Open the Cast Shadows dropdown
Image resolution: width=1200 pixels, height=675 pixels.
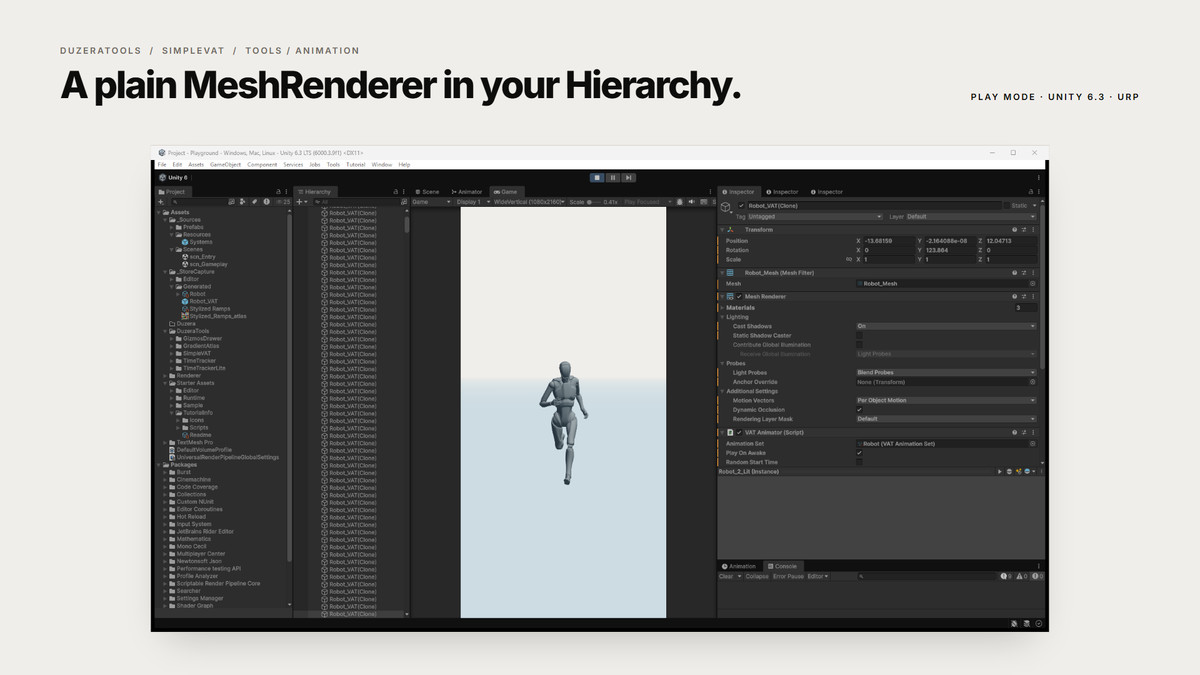(x=946, y=326)
